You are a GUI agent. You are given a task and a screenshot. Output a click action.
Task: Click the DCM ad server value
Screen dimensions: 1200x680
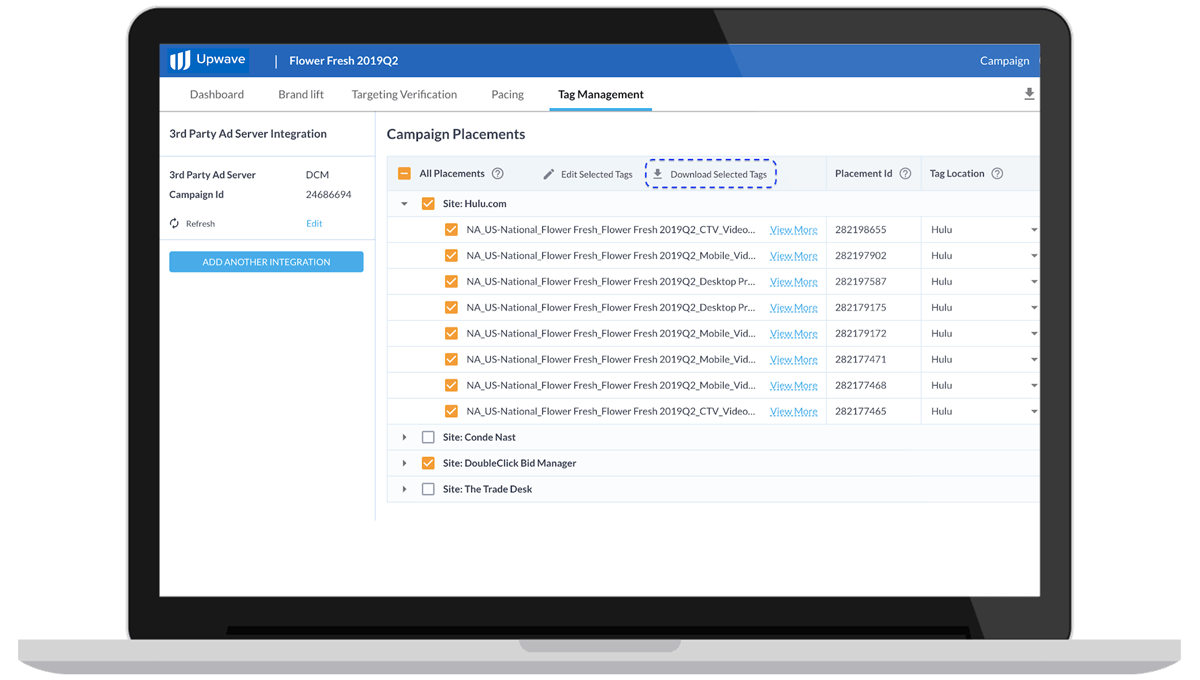(x=317, y=174)
